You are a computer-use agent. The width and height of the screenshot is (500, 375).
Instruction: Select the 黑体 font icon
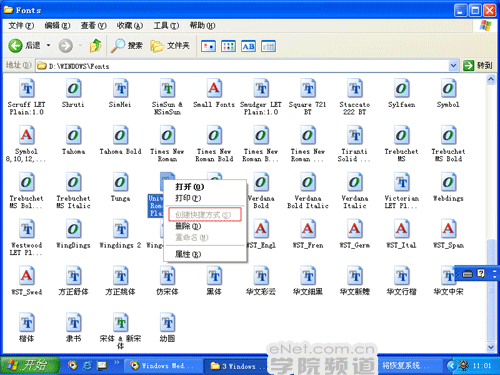pyautogui.click(x=214, y=276)
